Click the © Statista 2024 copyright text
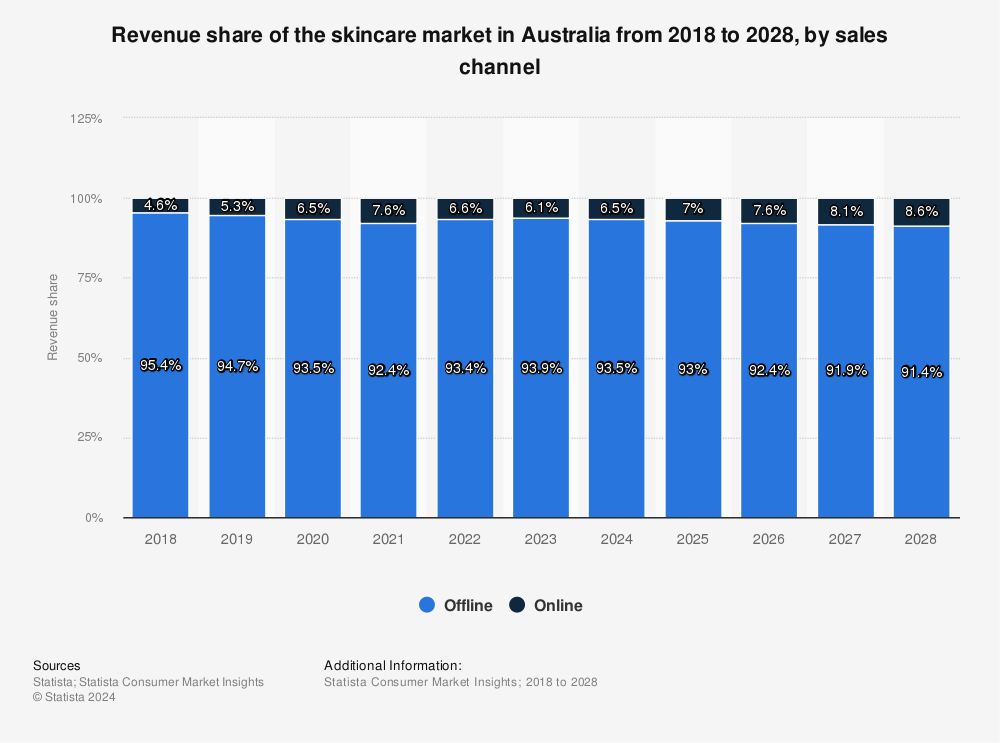The image size is (1000, 743). 74,698
